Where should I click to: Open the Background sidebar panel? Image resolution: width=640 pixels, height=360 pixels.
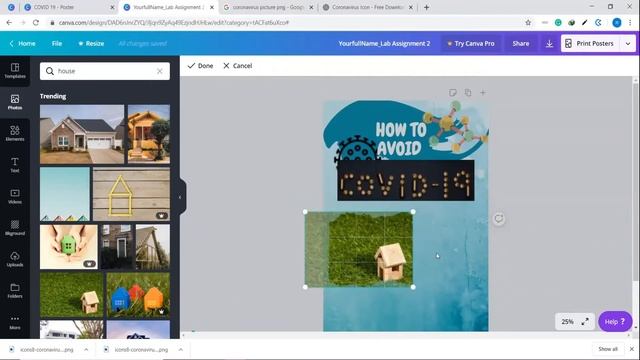(15, 228)
